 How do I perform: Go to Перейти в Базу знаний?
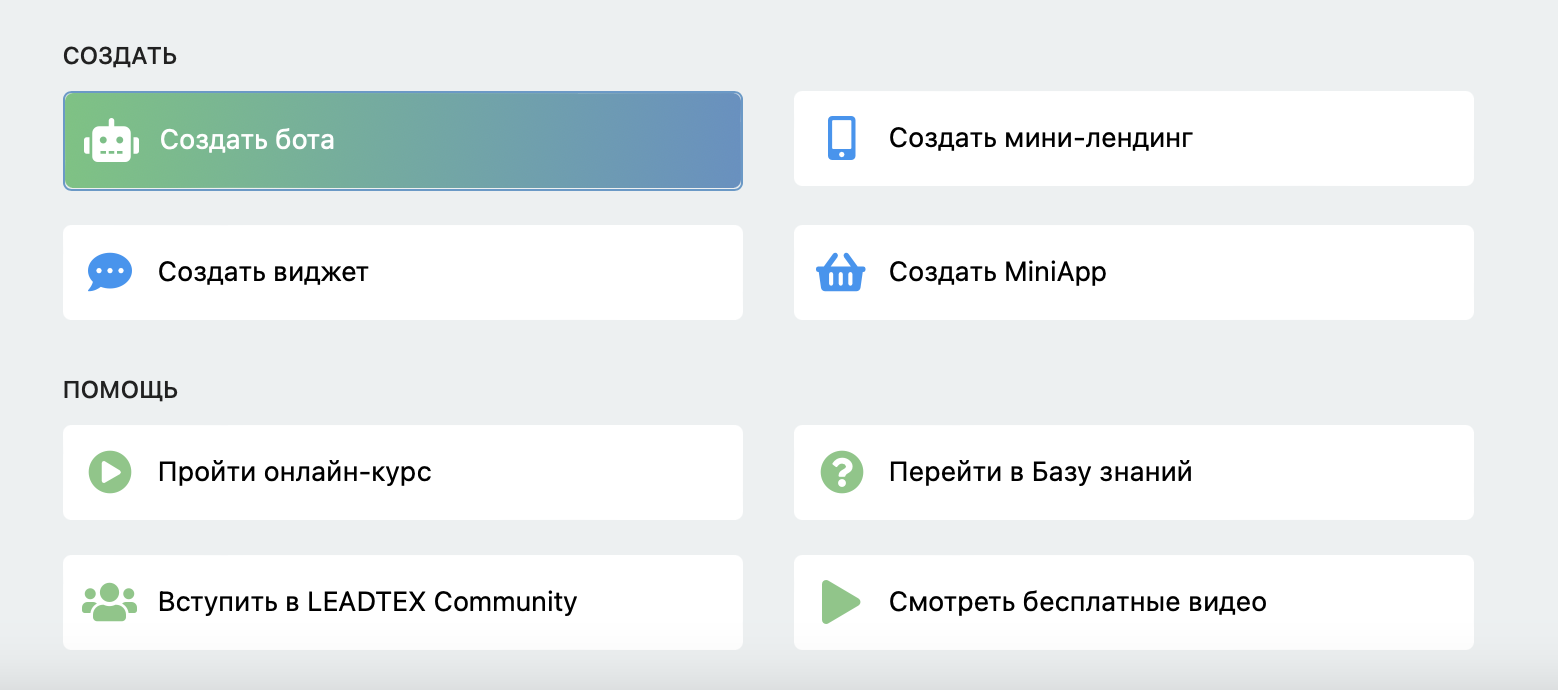click(x=1134, y=472)
